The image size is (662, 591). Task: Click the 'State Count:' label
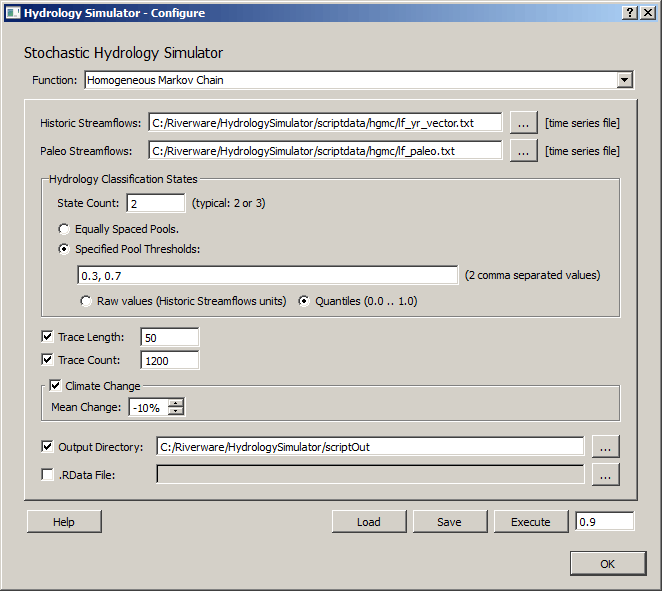click(88, 203)
